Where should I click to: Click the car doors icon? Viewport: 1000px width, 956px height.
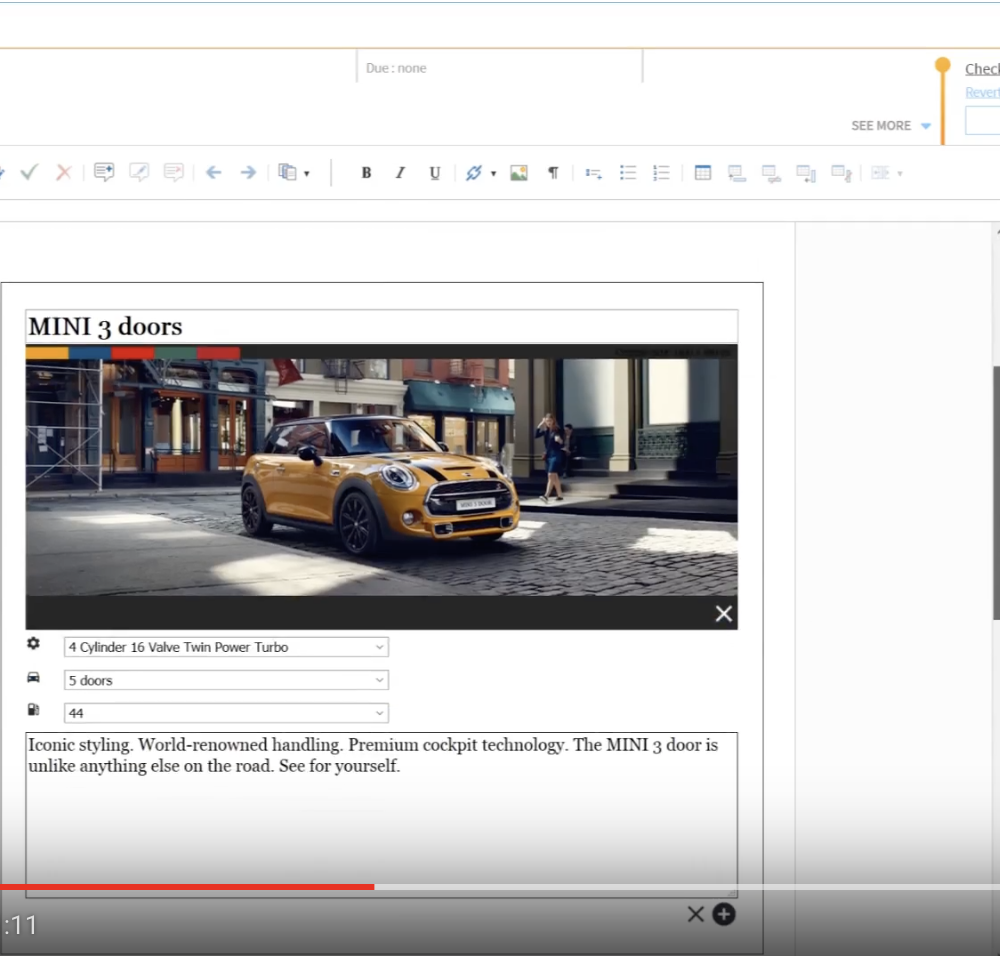[33, 677]
